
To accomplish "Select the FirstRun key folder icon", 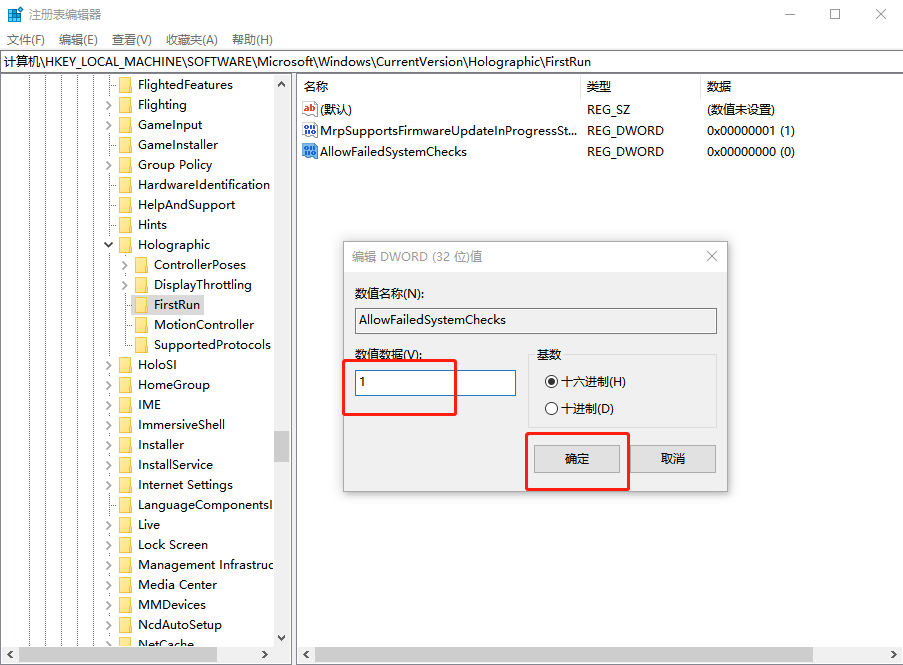I will click(140, 304).
